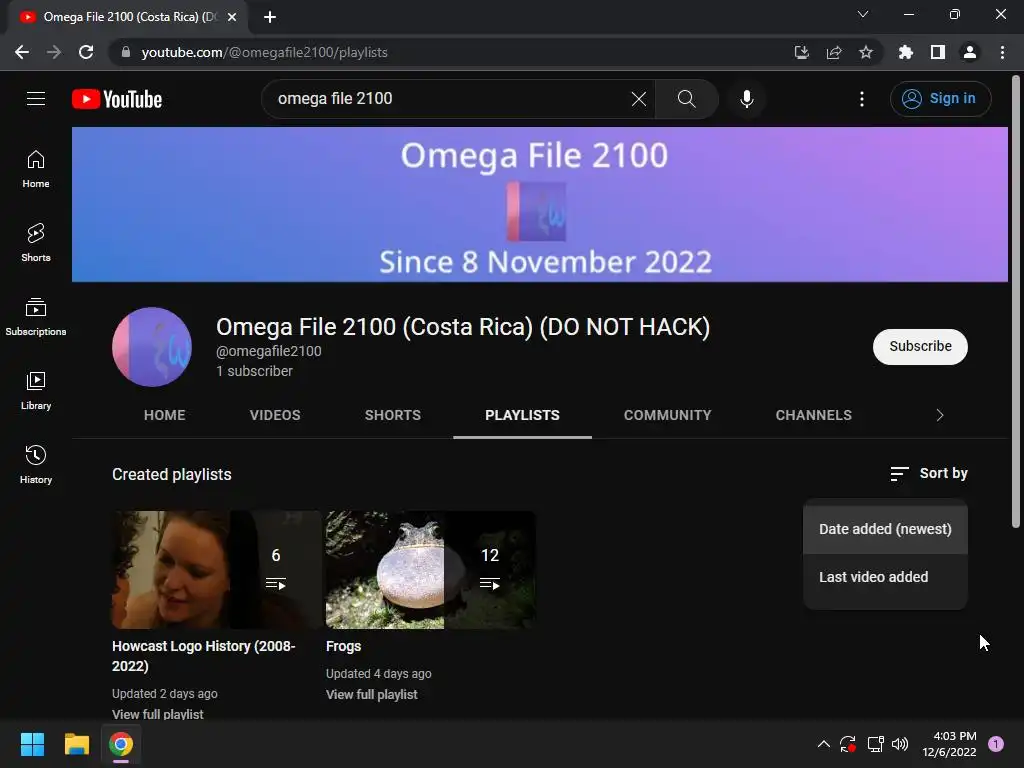Viewport: 1024px width, 768px height.
Task: Show more channel tabs arrow
Action: click(940, 415)
